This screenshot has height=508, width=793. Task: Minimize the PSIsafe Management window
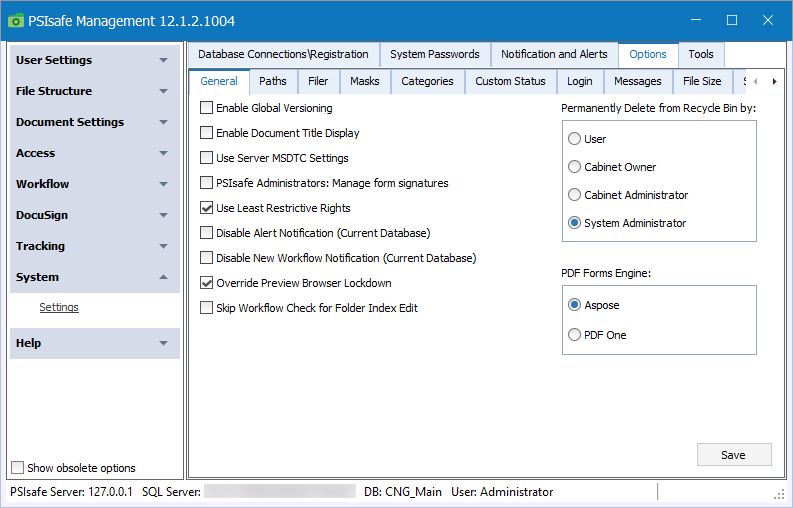[696, 20]
